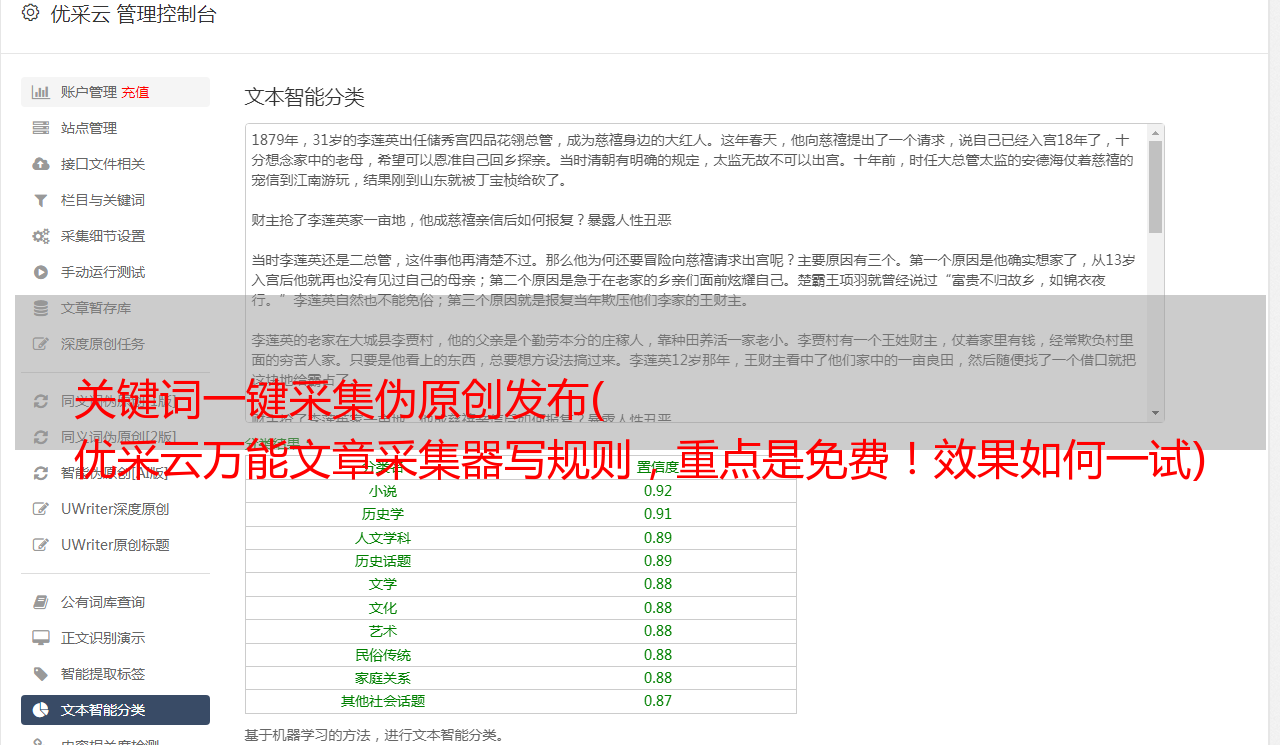Click the filter funnel icon for 栏目与关键词
Viewport: 1280px width, 745px height.
coord(41,200)
